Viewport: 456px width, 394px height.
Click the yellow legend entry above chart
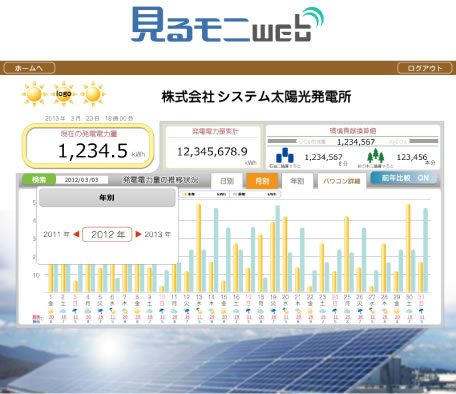point(204,194)
